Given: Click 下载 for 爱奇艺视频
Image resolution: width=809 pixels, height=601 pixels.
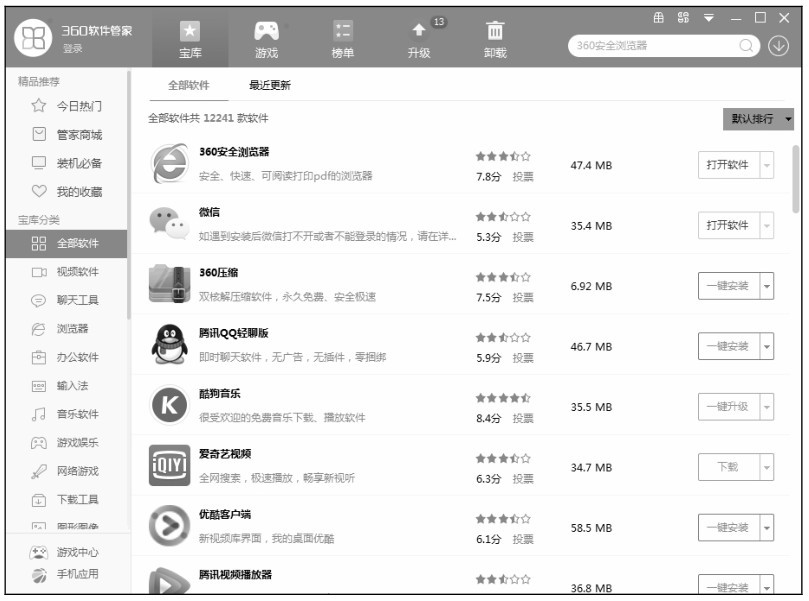Looking at the screenshot, I should pos(728,467).
